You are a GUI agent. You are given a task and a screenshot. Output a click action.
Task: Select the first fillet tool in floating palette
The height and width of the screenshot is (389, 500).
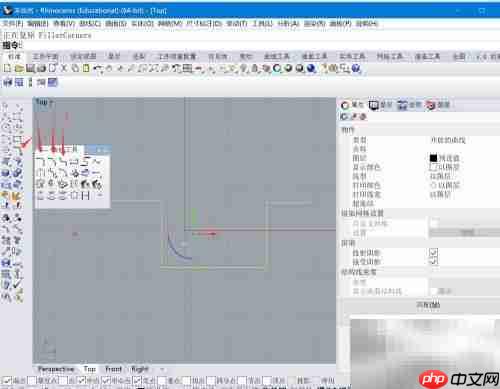coord(40,162)
